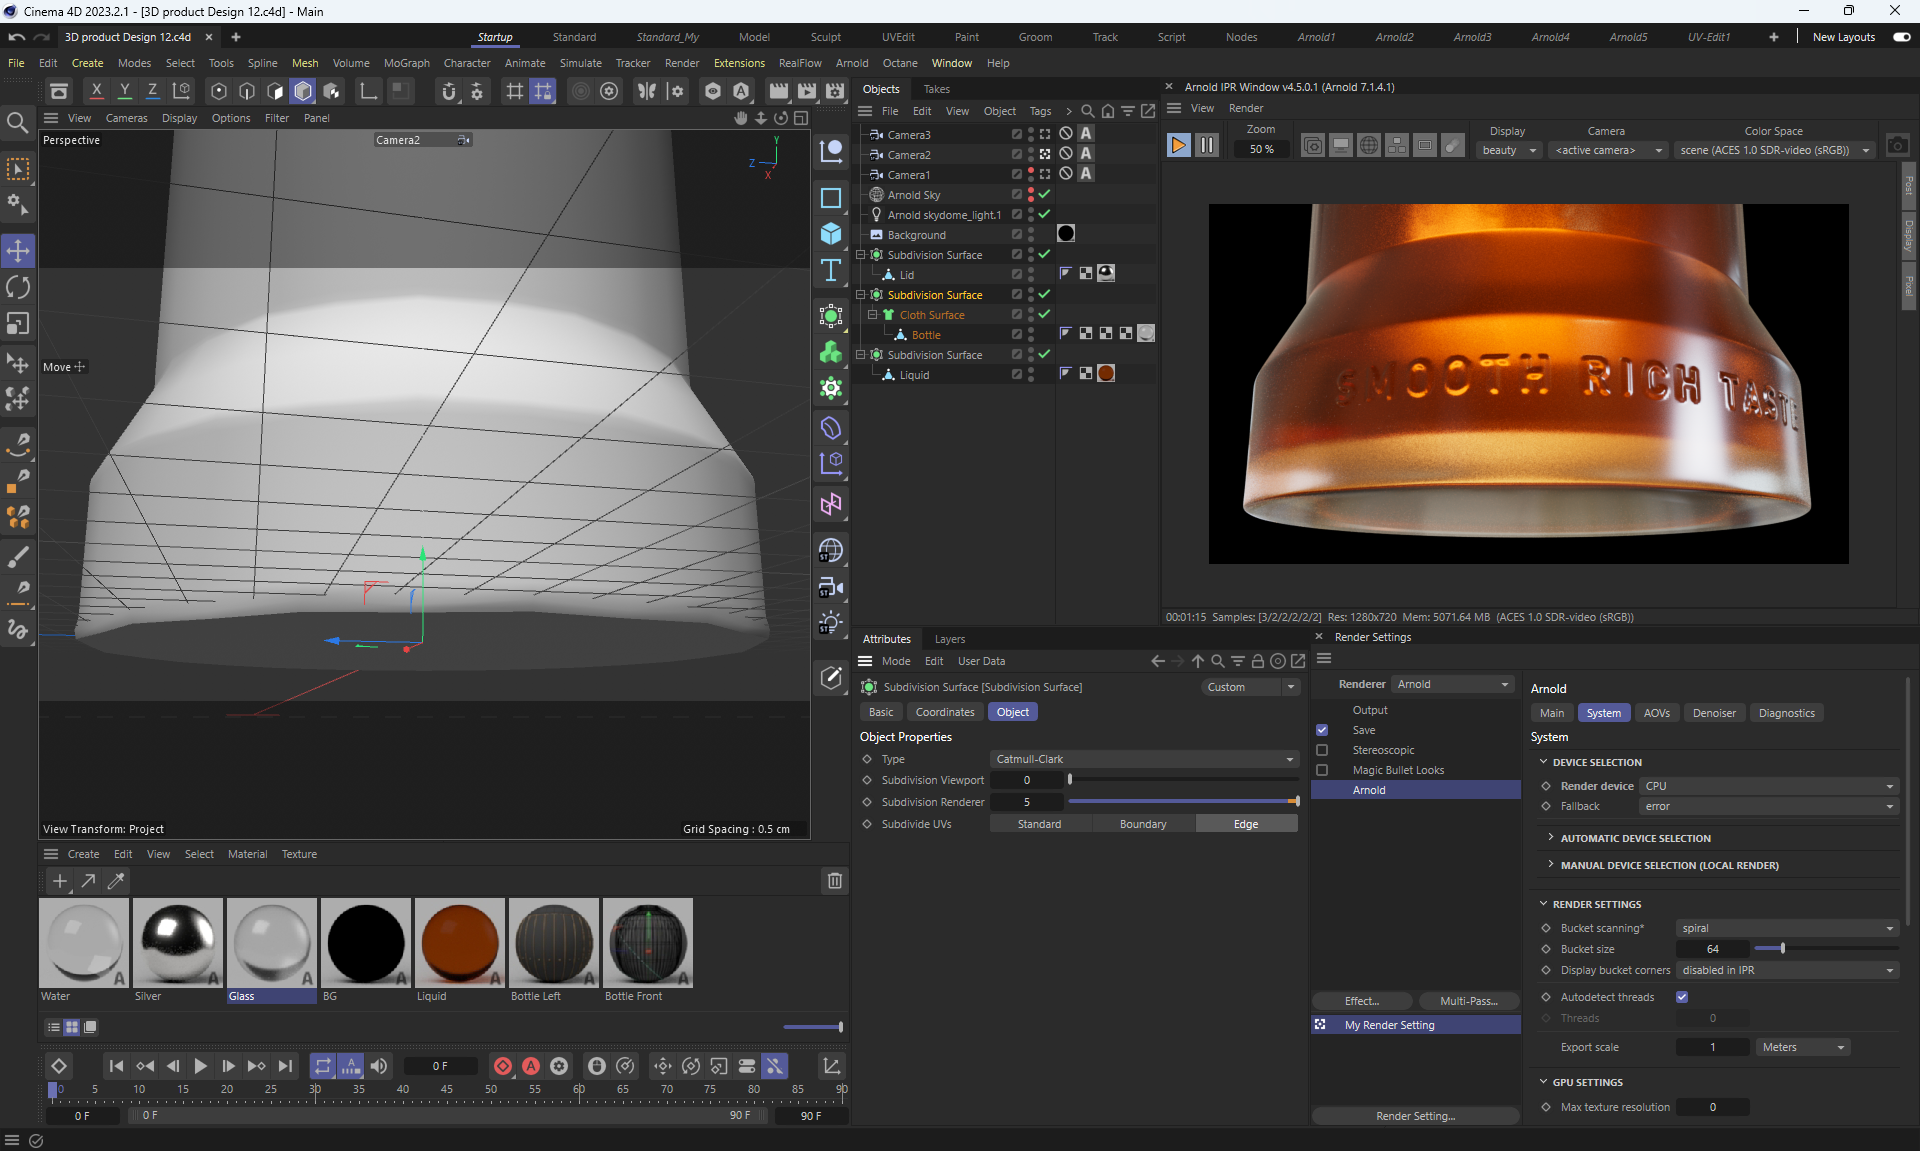The image size is (1920, 1151).
Task: Uncheck Autodetect threads checkbox
Action: click(x=1682, y=997)
